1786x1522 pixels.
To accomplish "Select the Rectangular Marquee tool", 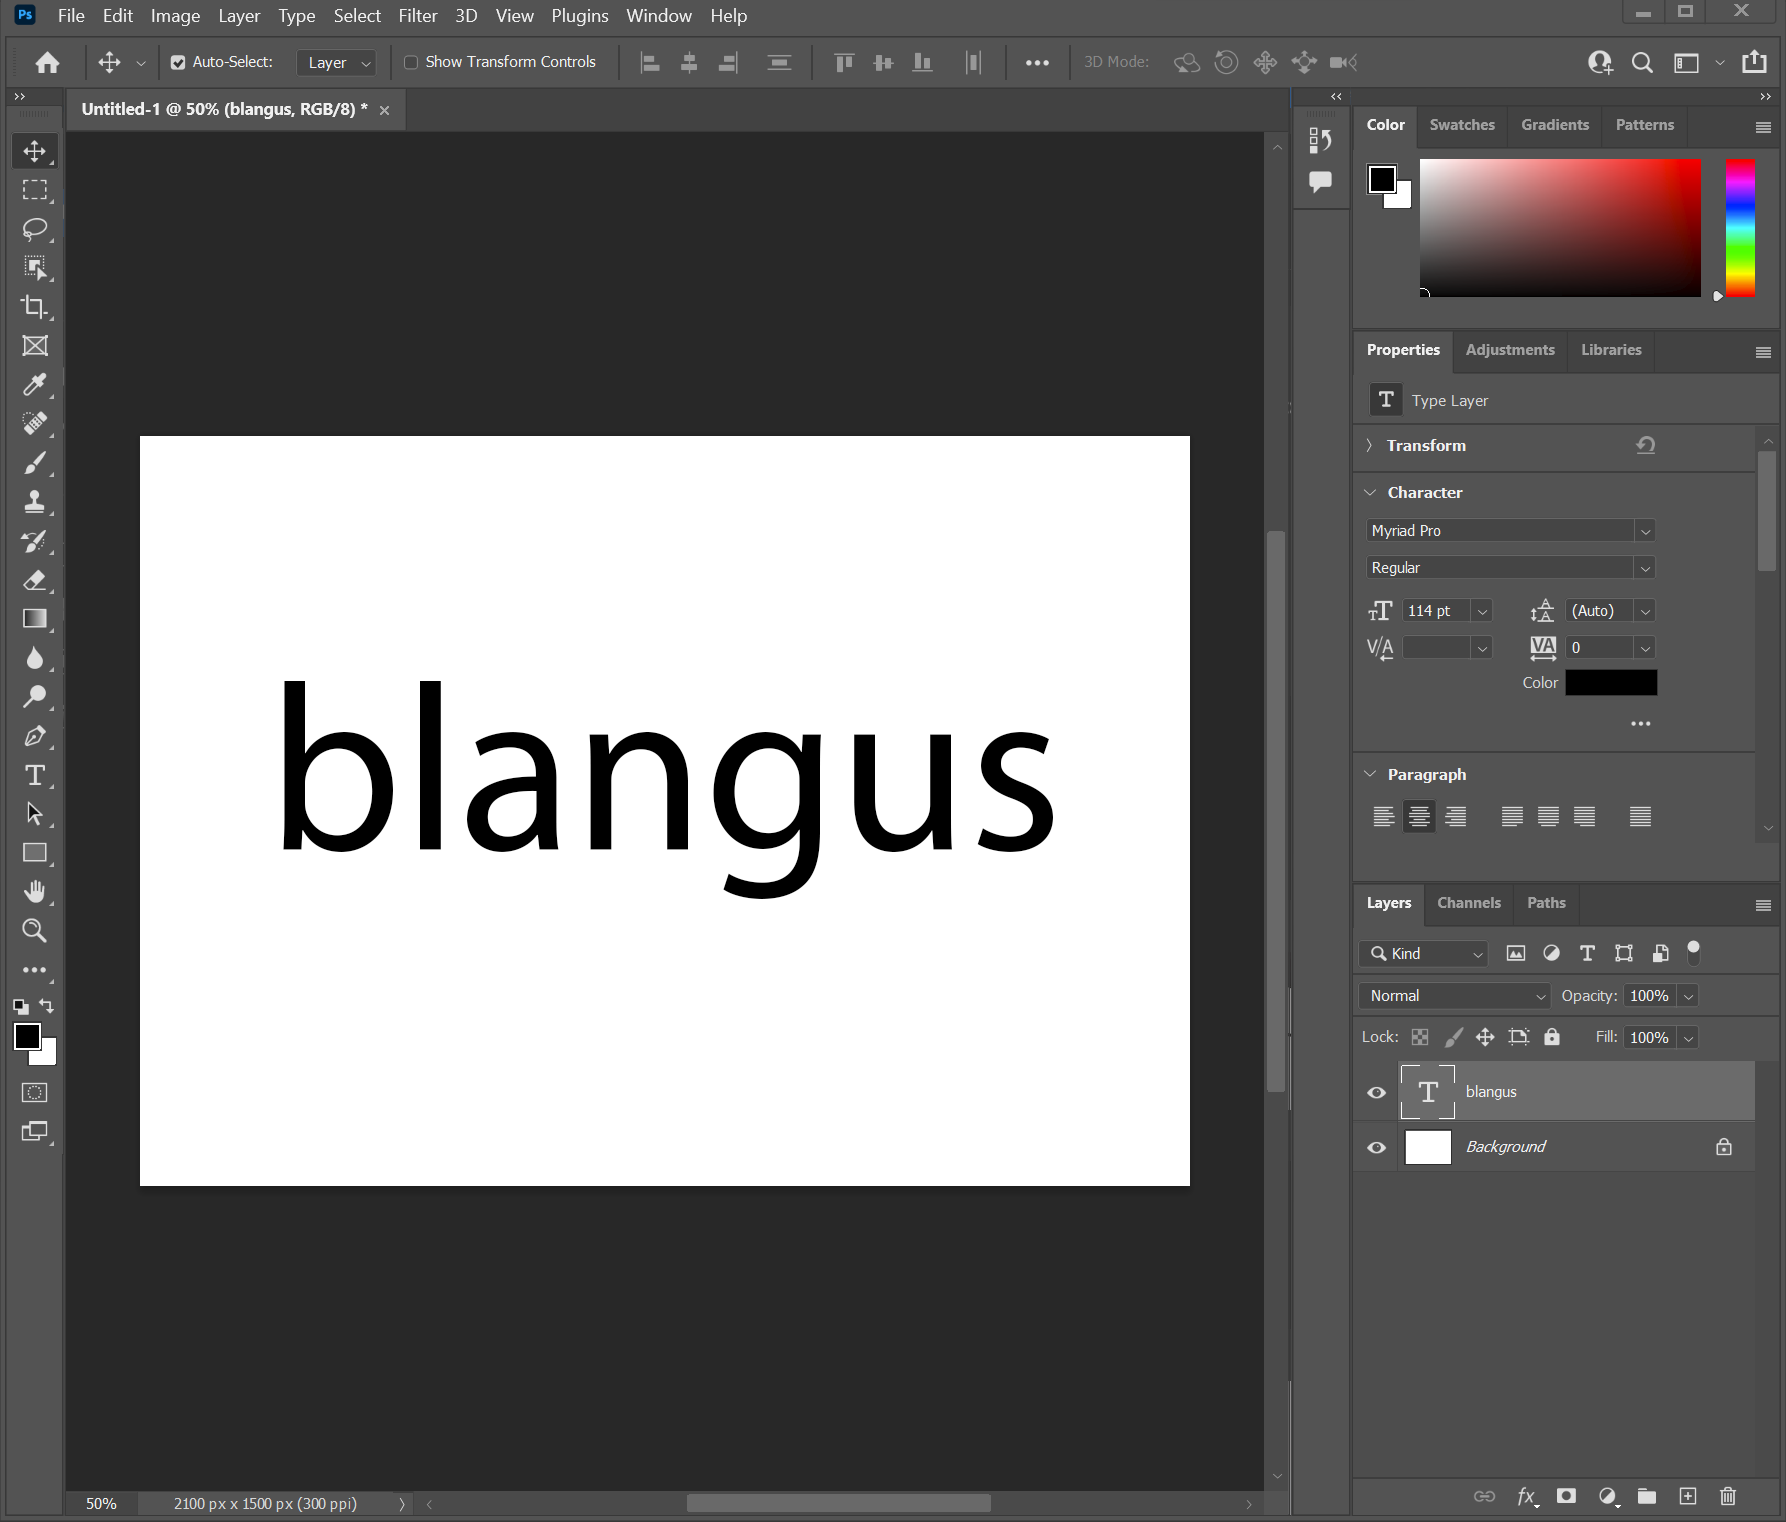I will (x=35, y=190).
